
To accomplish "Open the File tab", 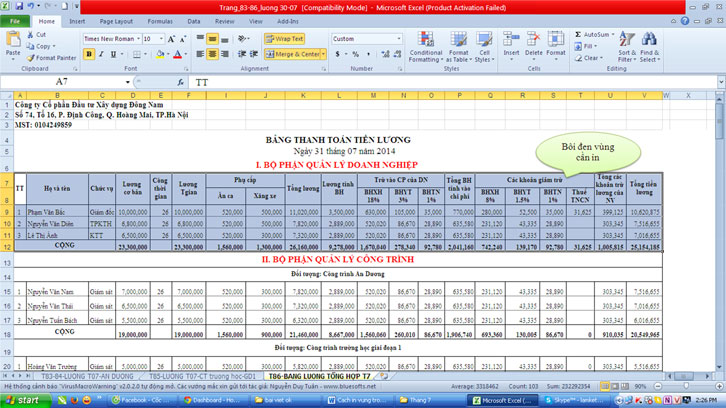I will 15,21.
